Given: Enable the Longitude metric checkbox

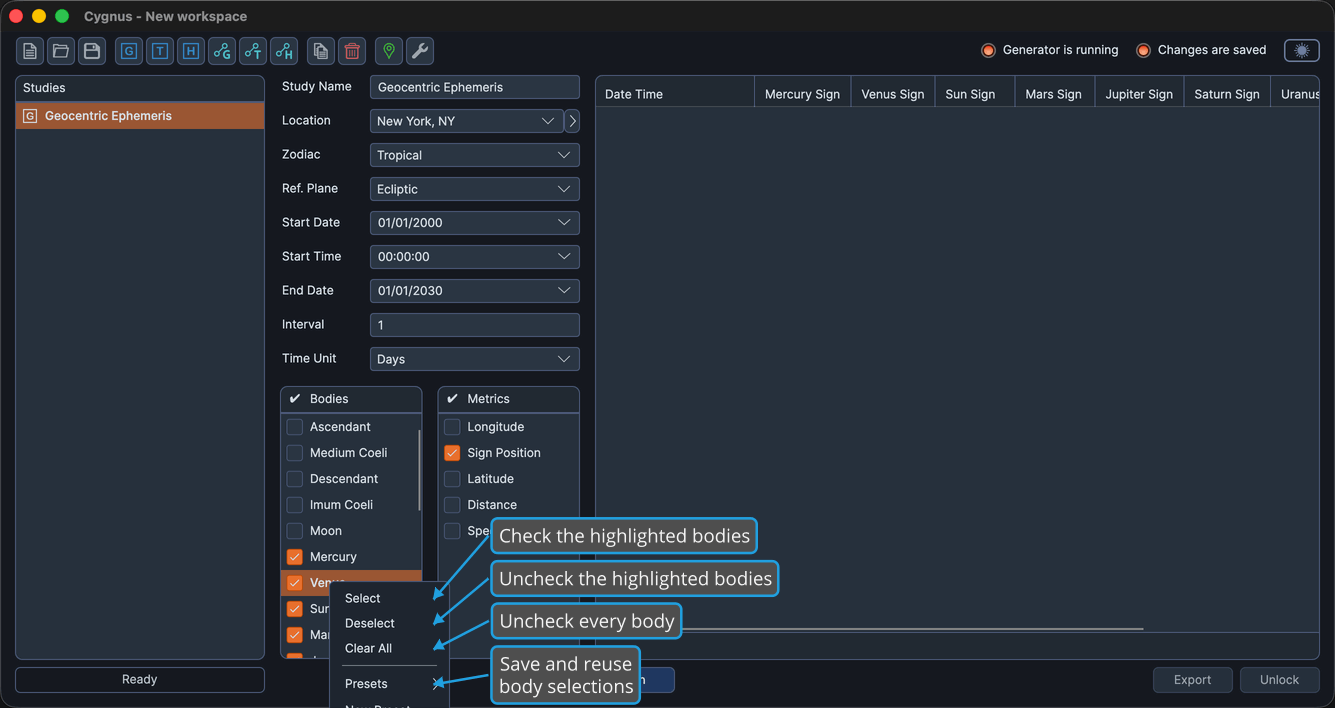Looking at the screenshot, I should pos(452,427).
